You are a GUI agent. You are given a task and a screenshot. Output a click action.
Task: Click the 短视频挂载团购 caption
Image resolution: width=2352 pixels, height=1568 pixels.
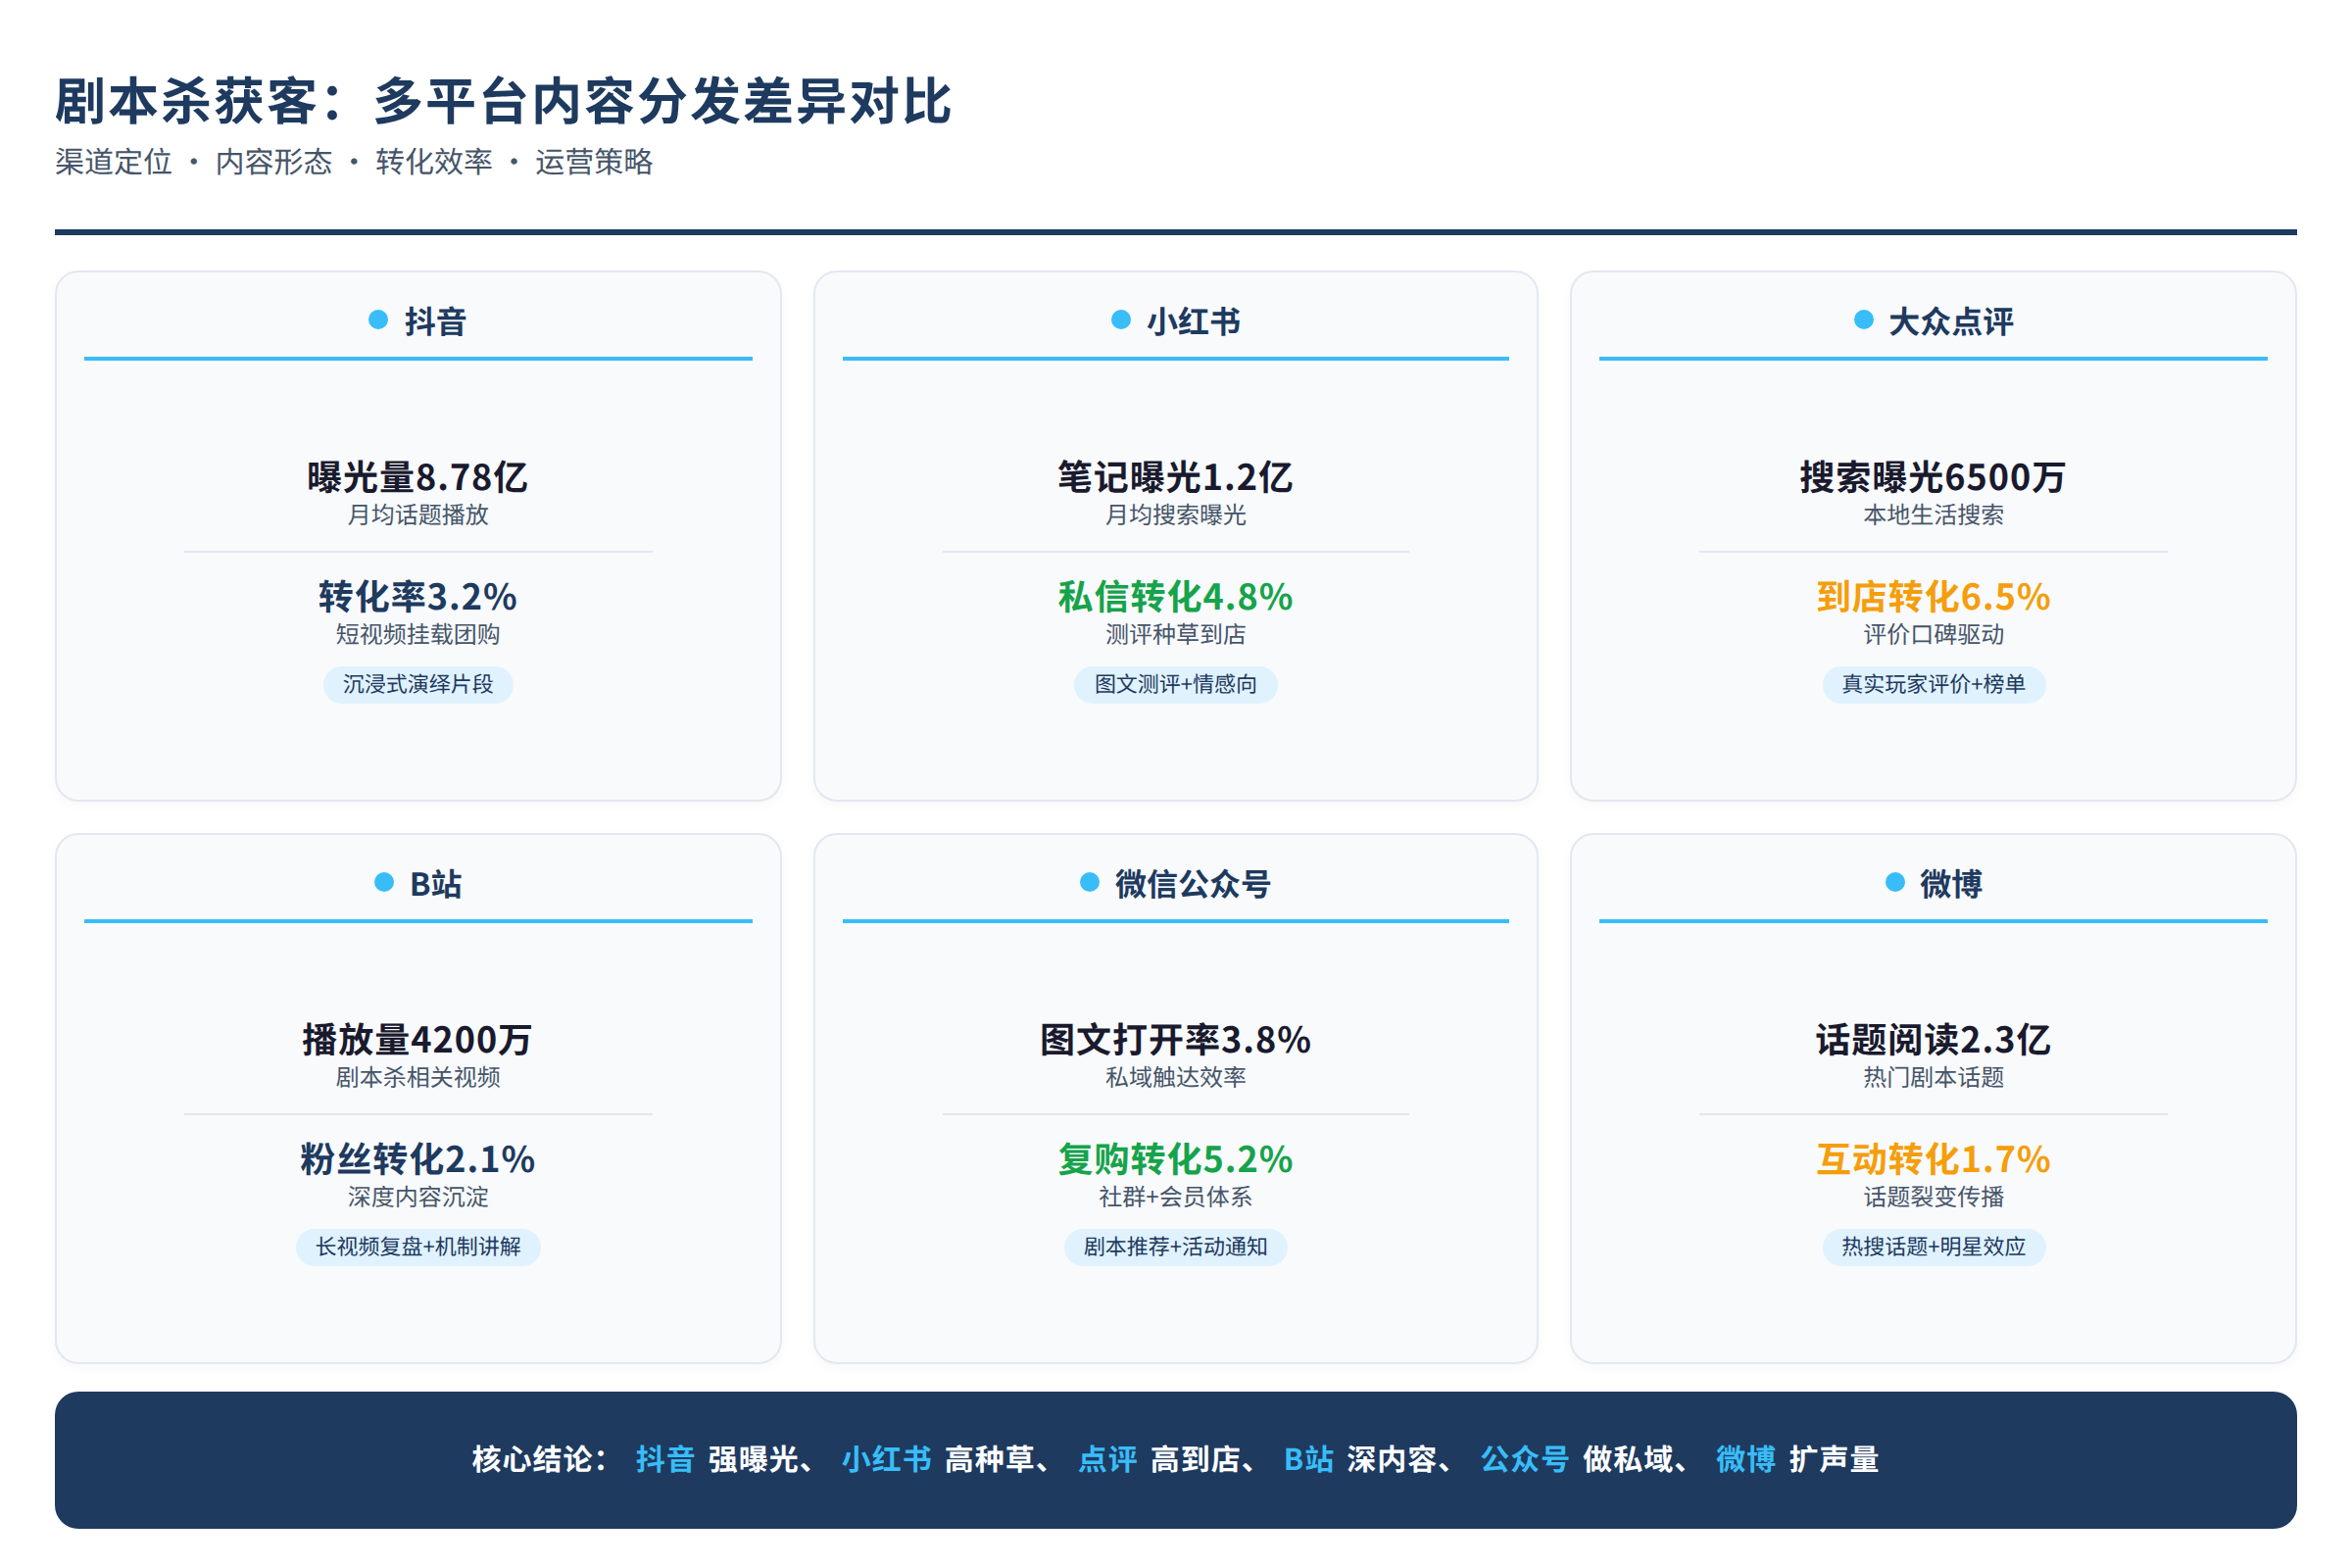point(418,634)
